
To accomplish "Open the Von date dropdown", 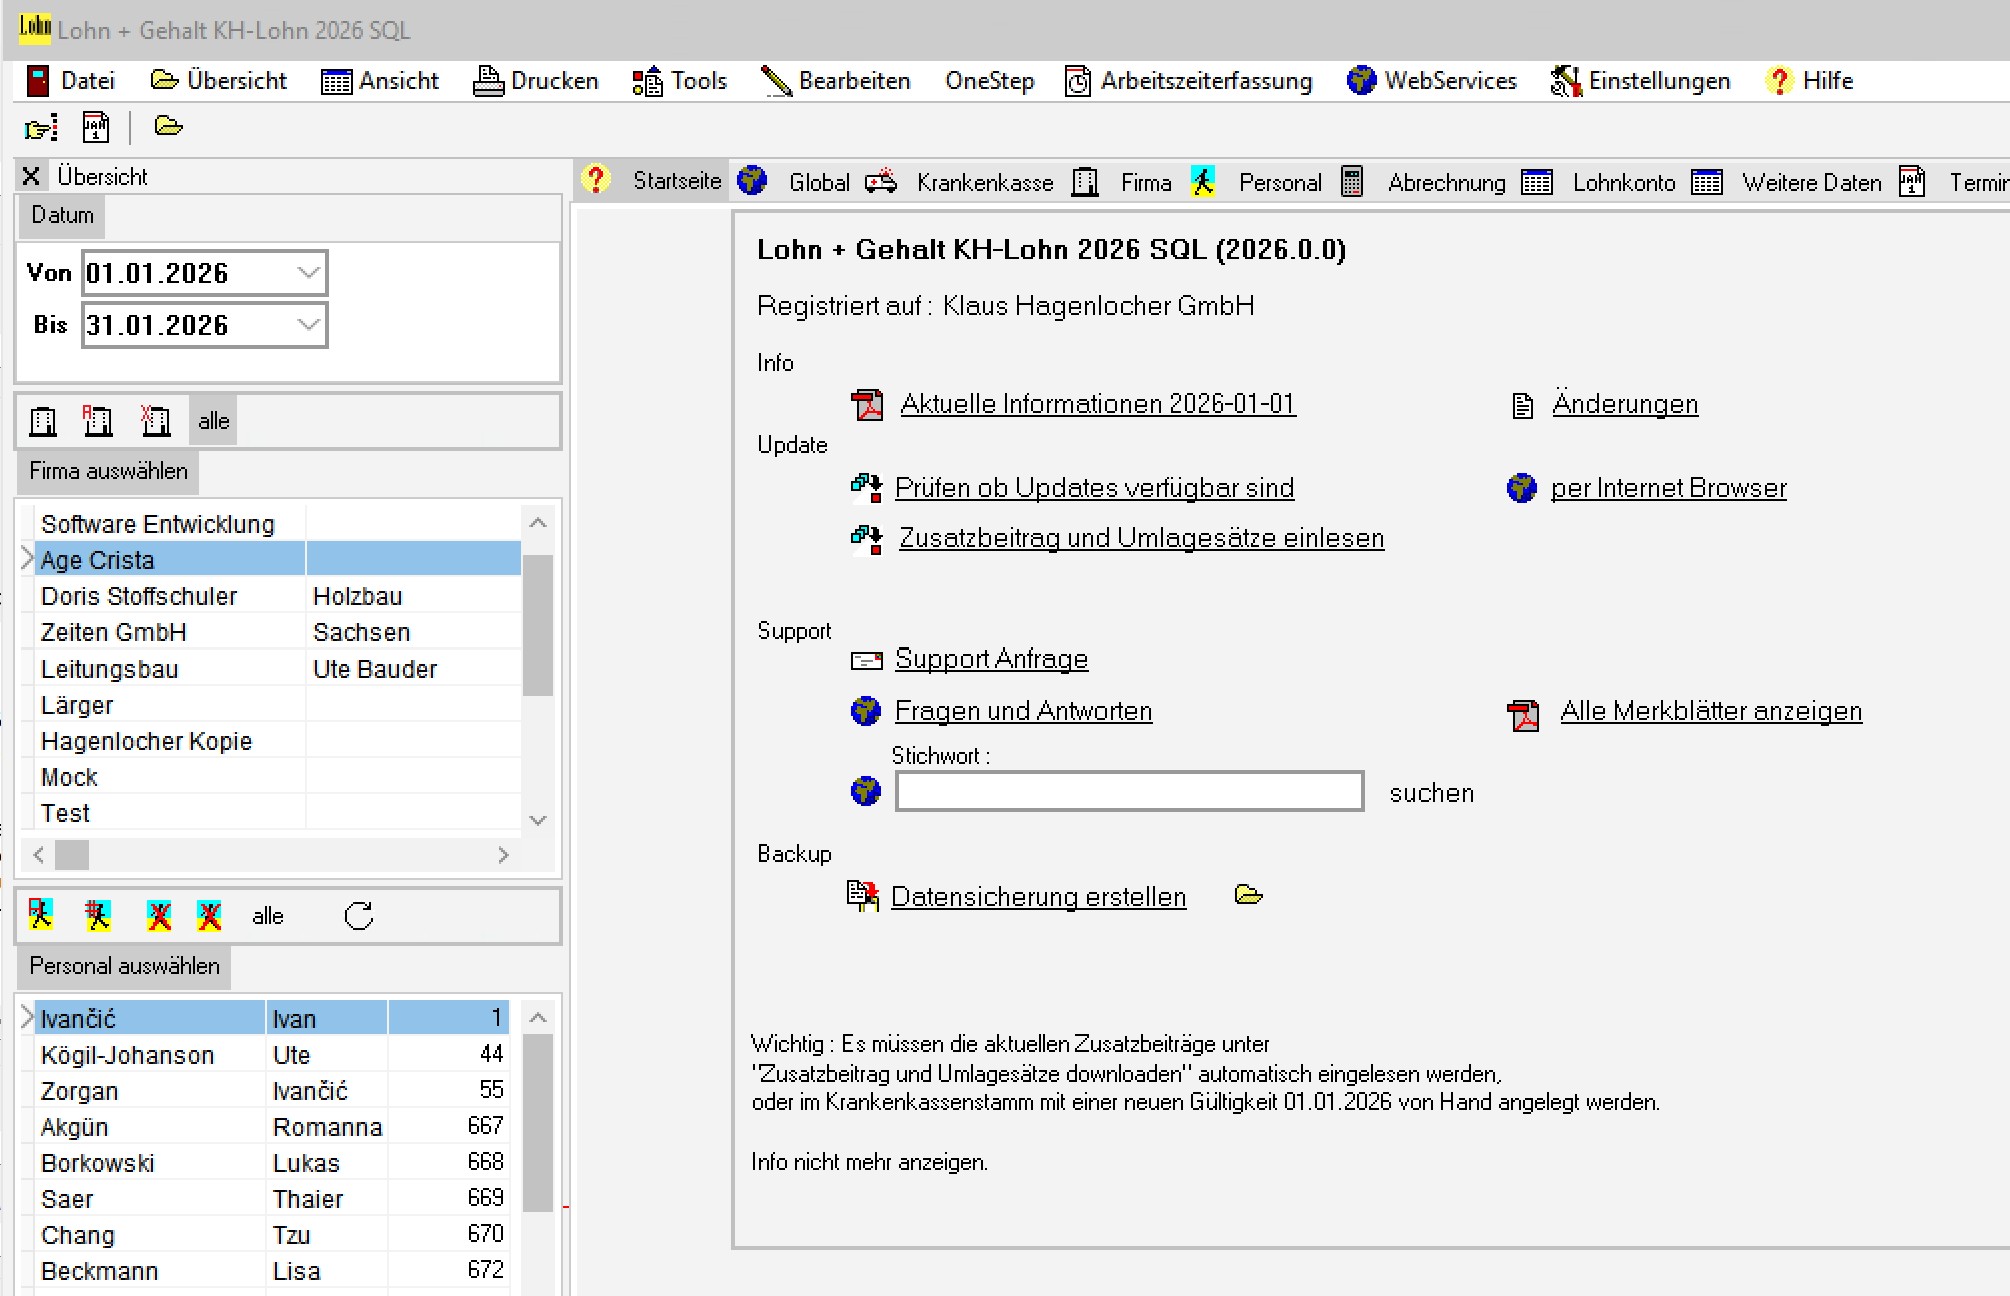I will point(308,273).
